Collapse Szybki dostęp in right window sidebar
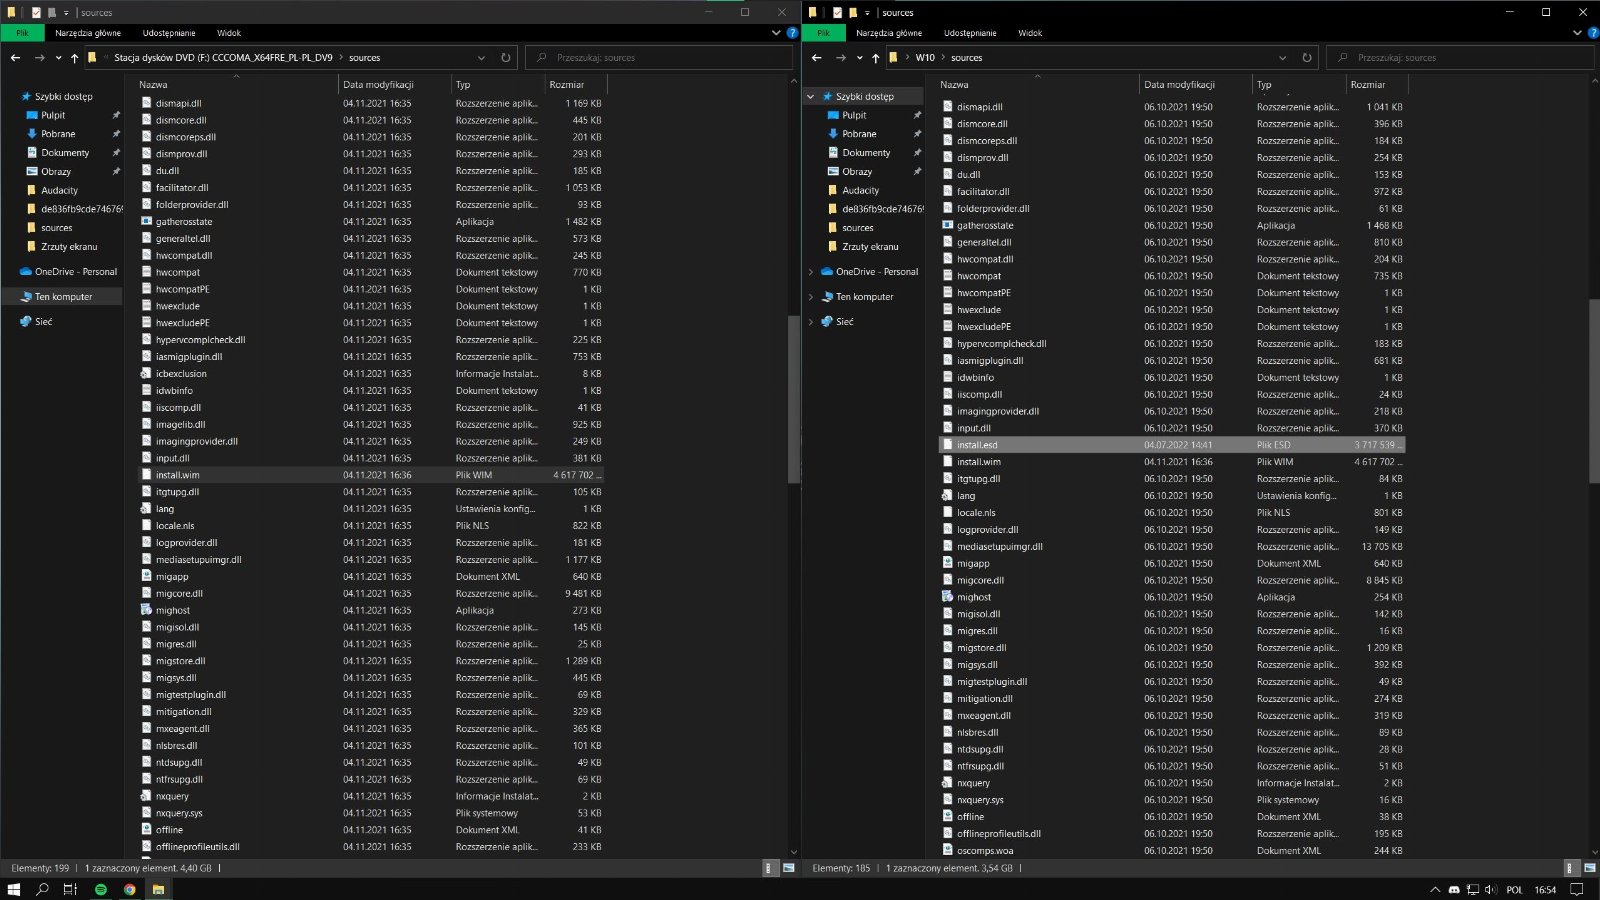Screen dimensions: 1600x900 pos(811,97)
